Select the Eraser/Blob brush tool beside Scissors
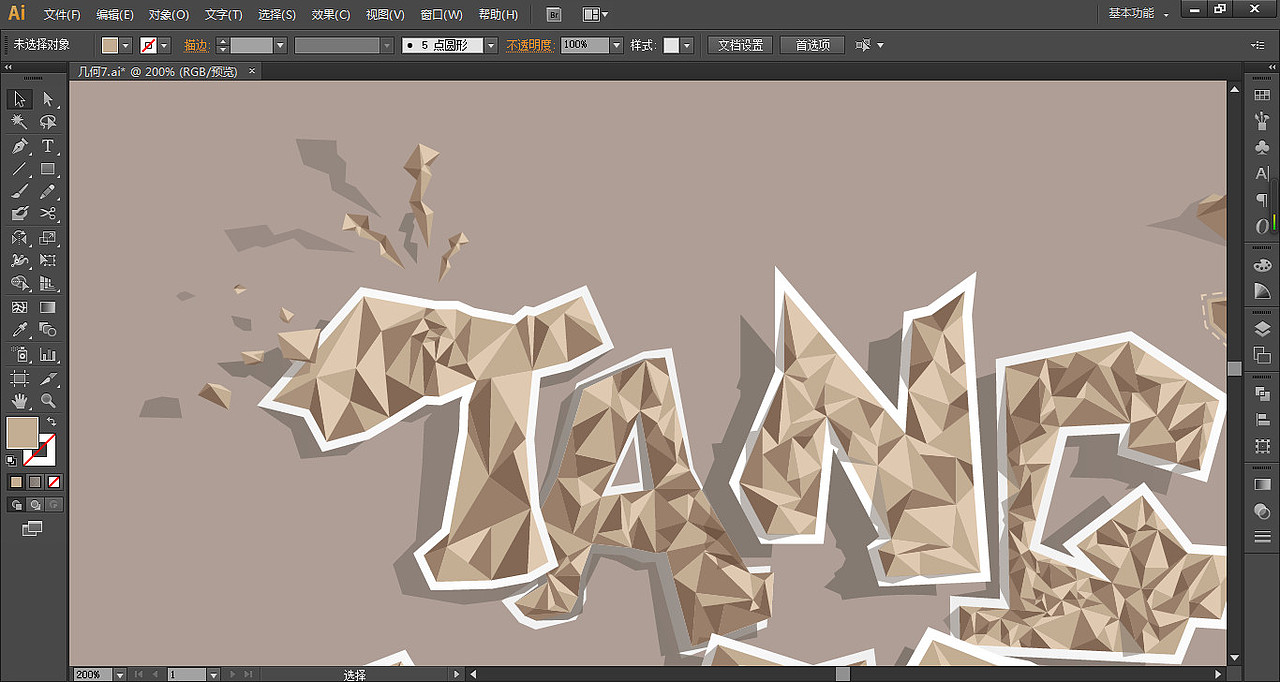The height and width of the screenshot is (682, 1280). (19, 214)
